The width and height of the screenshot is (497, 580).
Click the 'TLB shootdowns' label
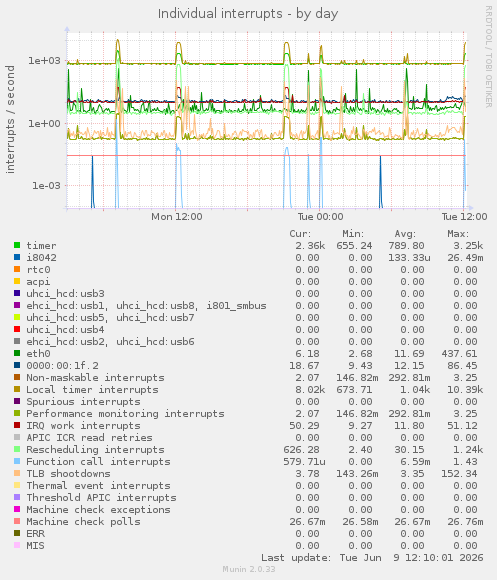tap(68, 473)
